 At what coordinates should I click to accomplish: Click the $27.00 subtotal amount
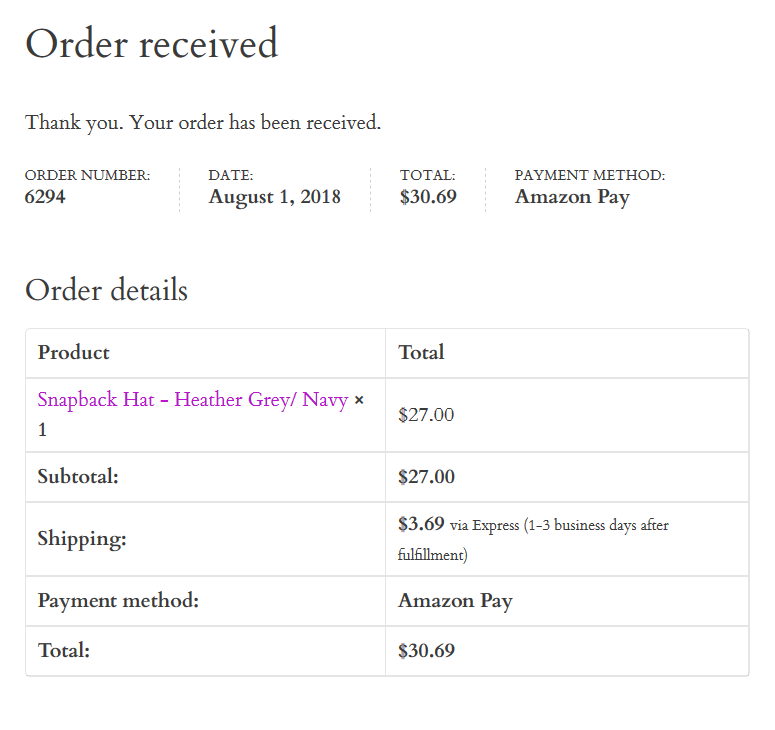click(x=427, y=476)
